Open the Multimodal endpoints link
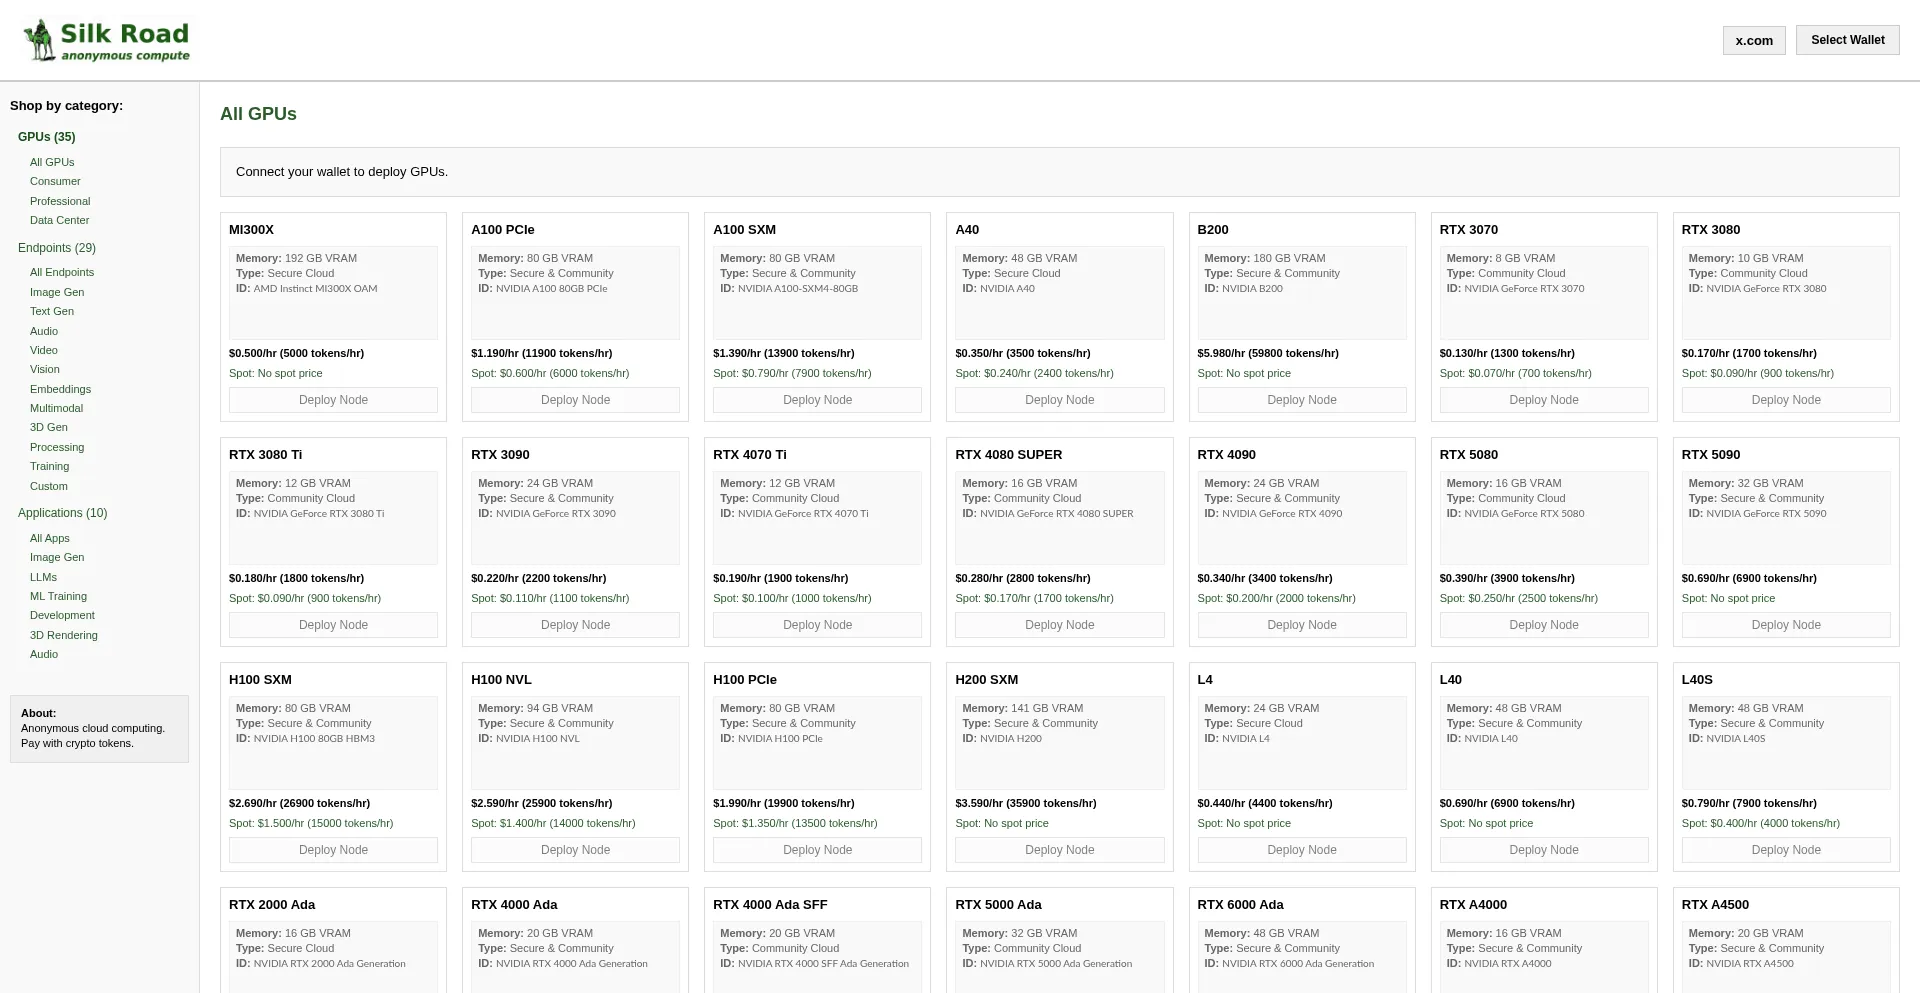The width and height of the screenshot is (1920, 993). pos(56,408)
